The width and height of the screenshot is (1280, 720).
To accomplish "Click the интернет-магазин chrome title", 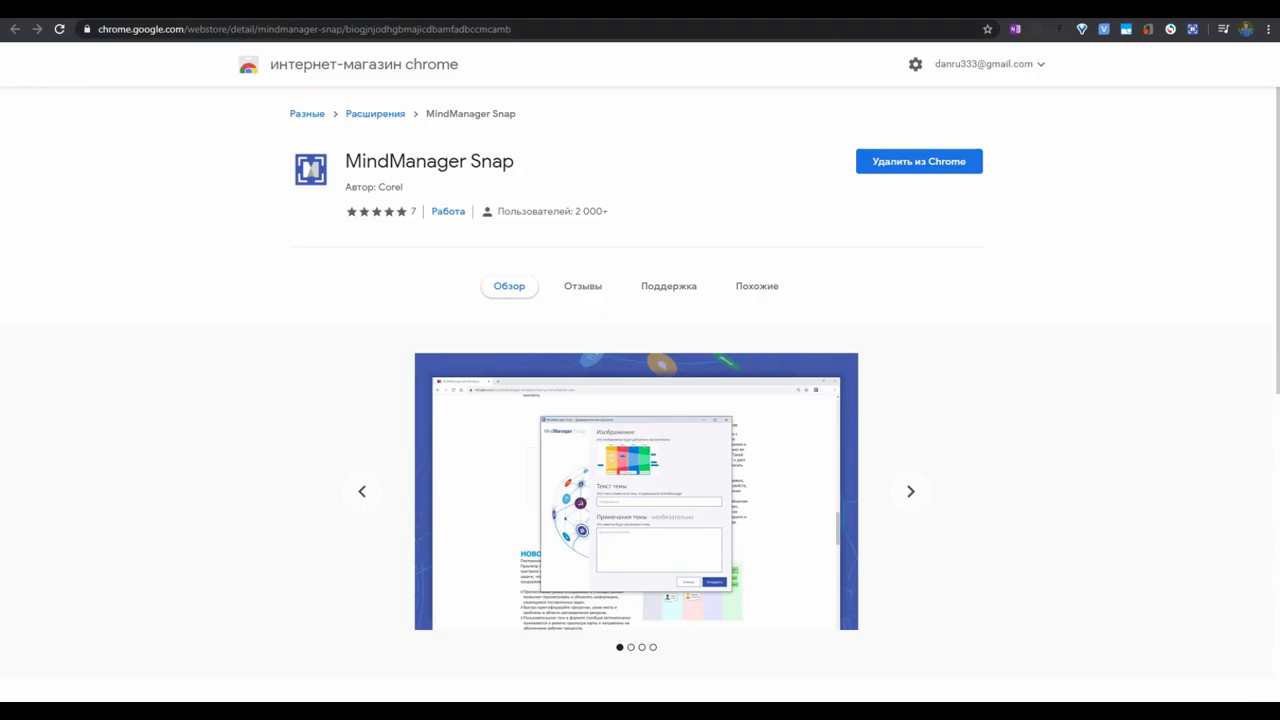I will pos(364,65).
